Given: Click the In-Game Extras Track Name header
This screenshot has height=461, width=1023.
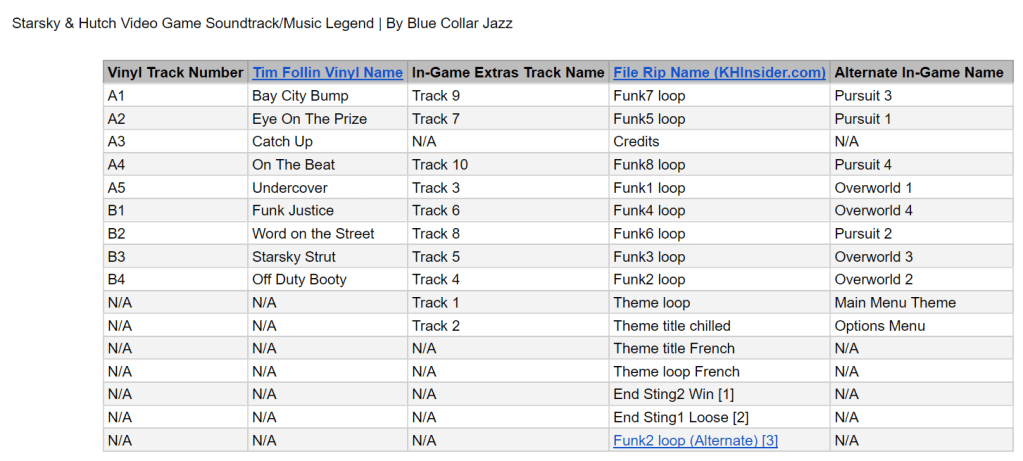Looking at the screenshot, I should (x=508, y=72).
